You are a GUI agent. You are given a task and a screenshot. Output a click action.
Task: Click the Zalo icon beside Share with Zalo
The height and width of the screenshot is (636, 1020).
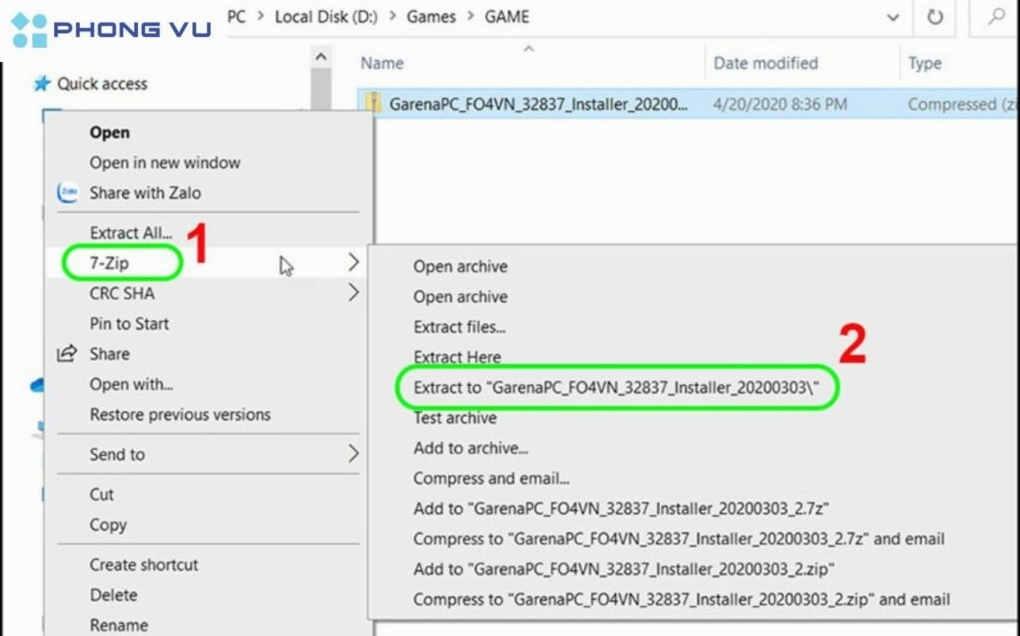68,193
